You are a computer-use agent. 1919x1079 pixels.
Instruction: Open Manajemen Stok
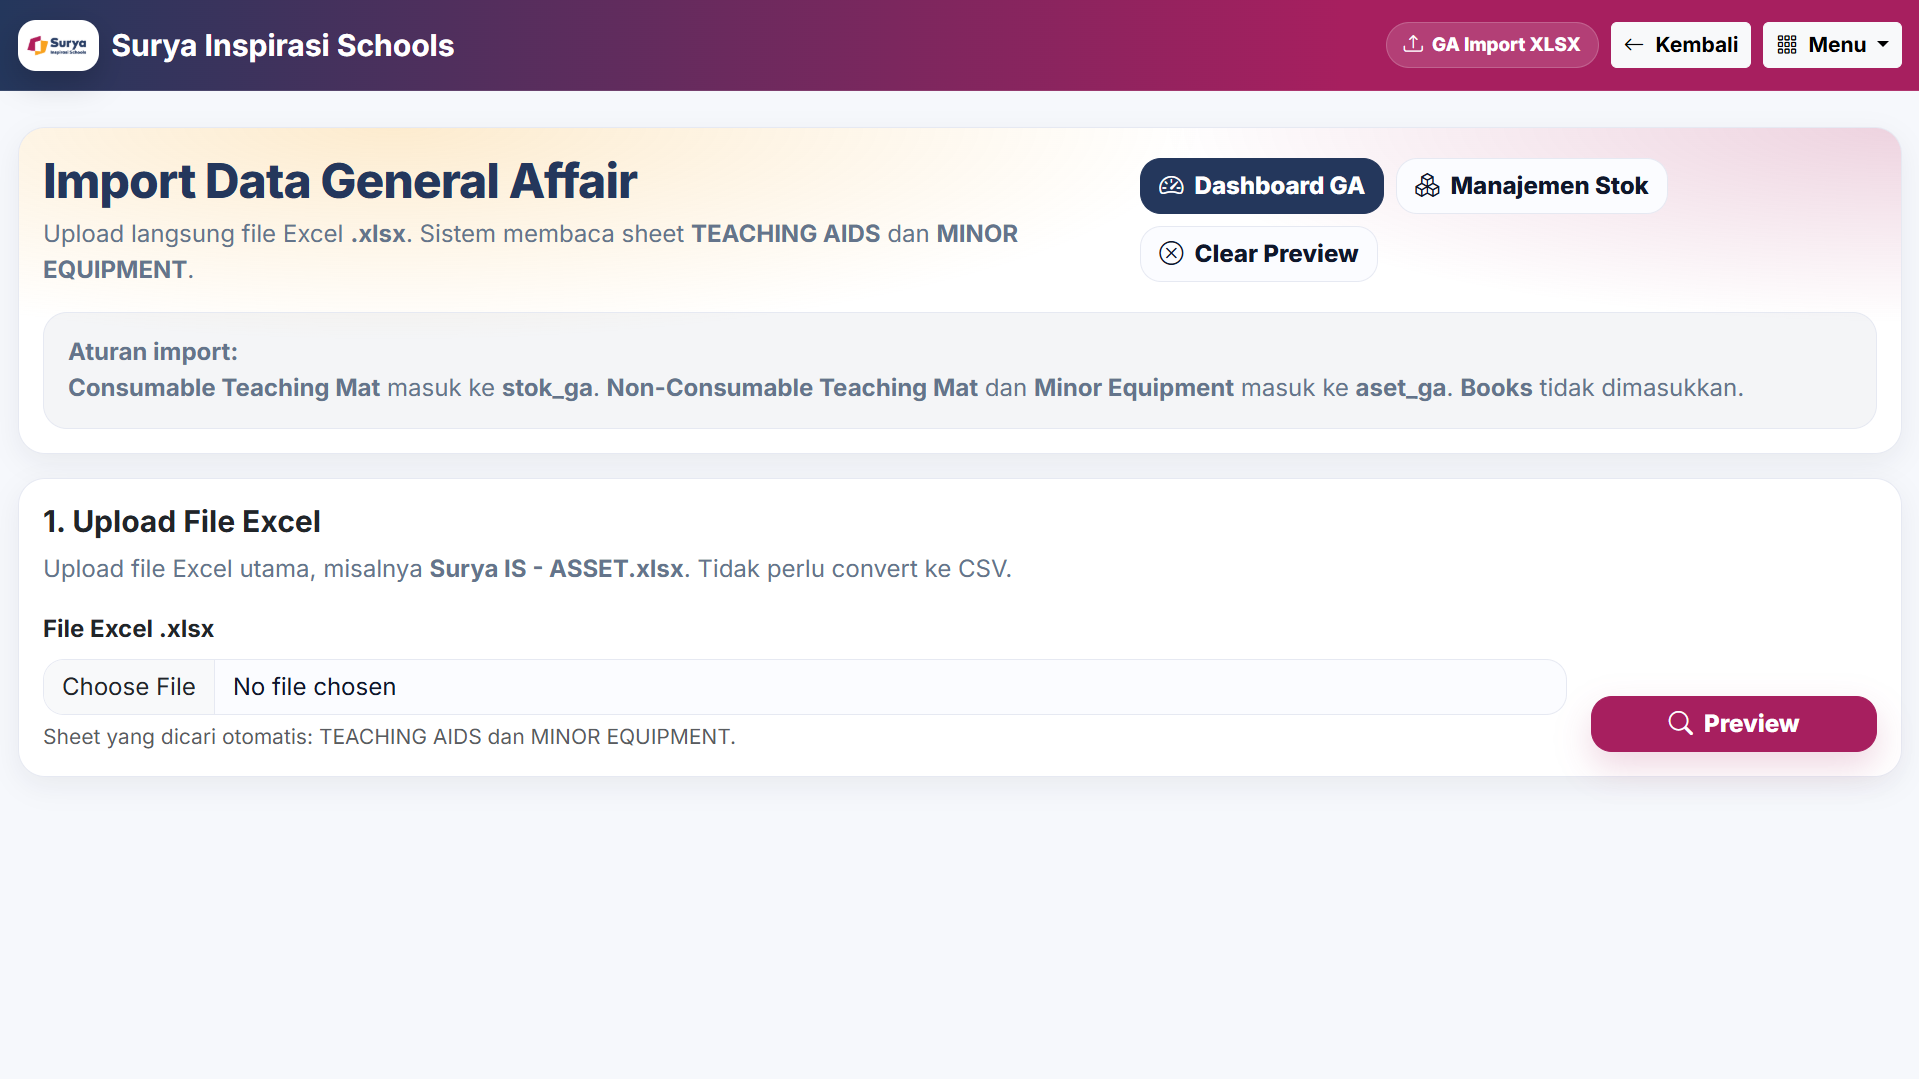click(1531, 186)
